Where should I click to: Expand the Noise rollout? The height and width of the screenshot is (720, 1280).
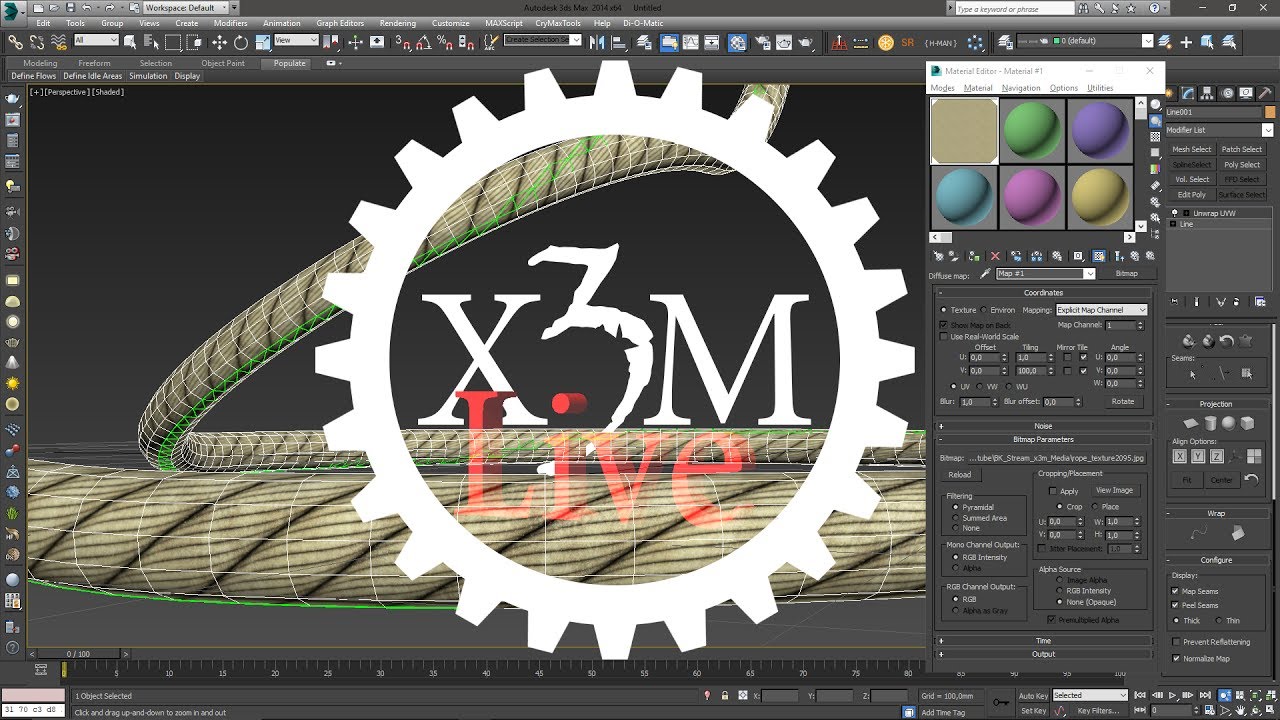click(x=1043, y=426)
